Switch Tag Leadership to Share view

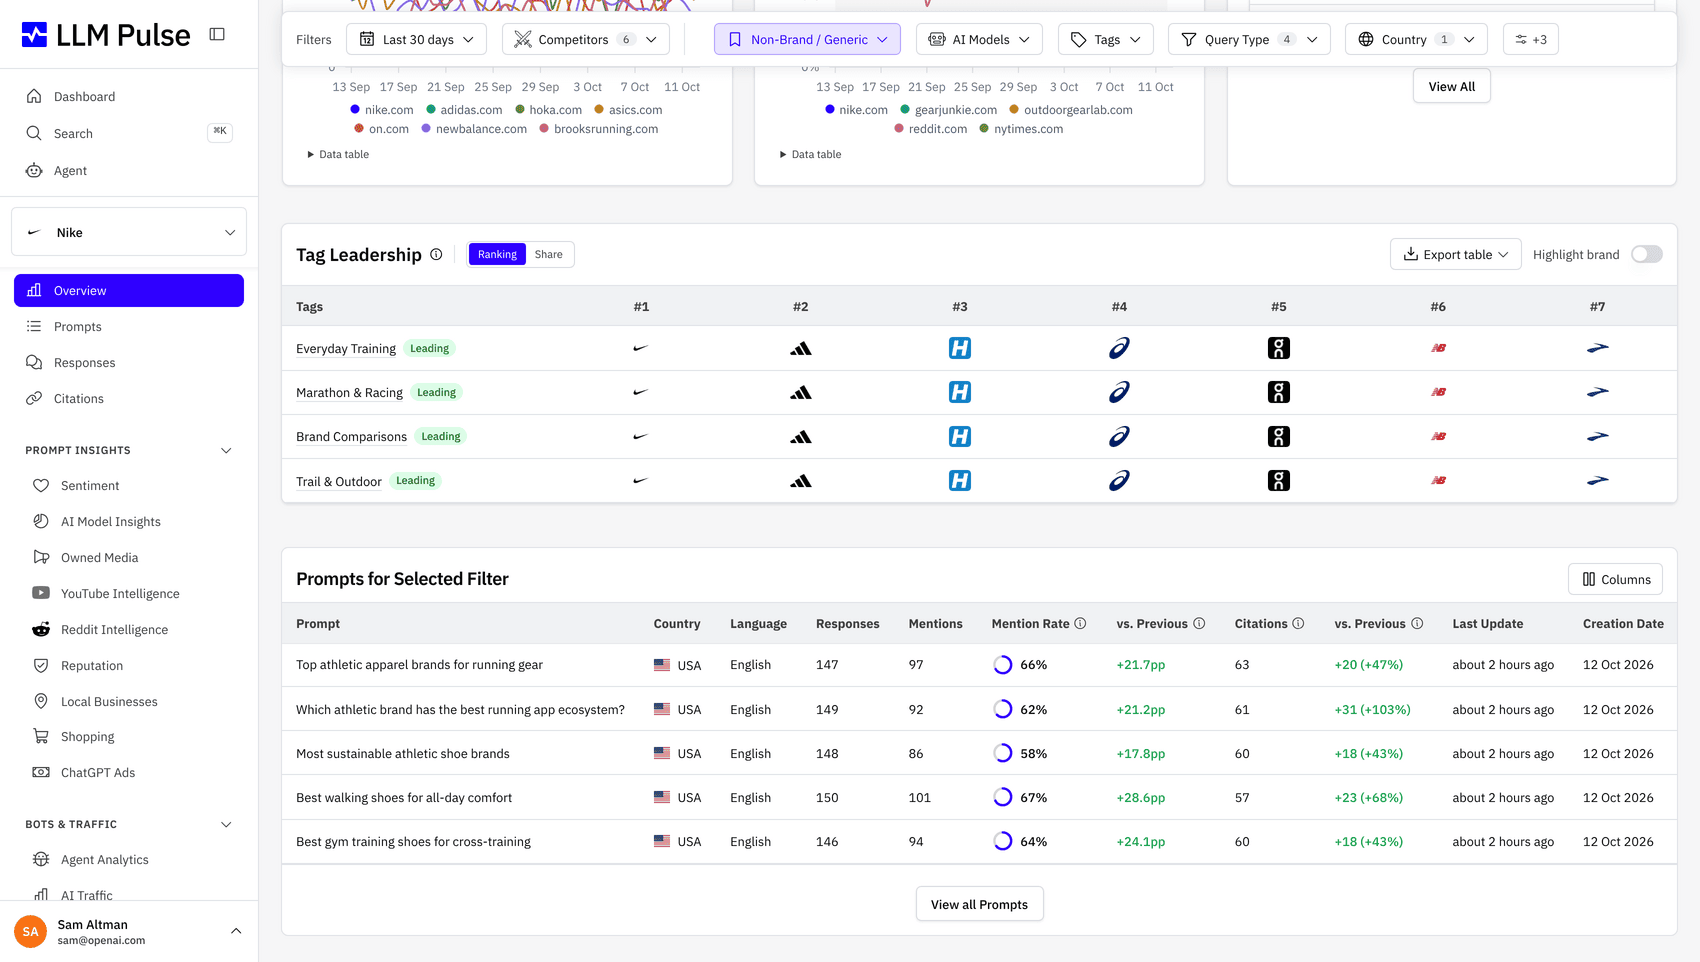click(548, 255)
